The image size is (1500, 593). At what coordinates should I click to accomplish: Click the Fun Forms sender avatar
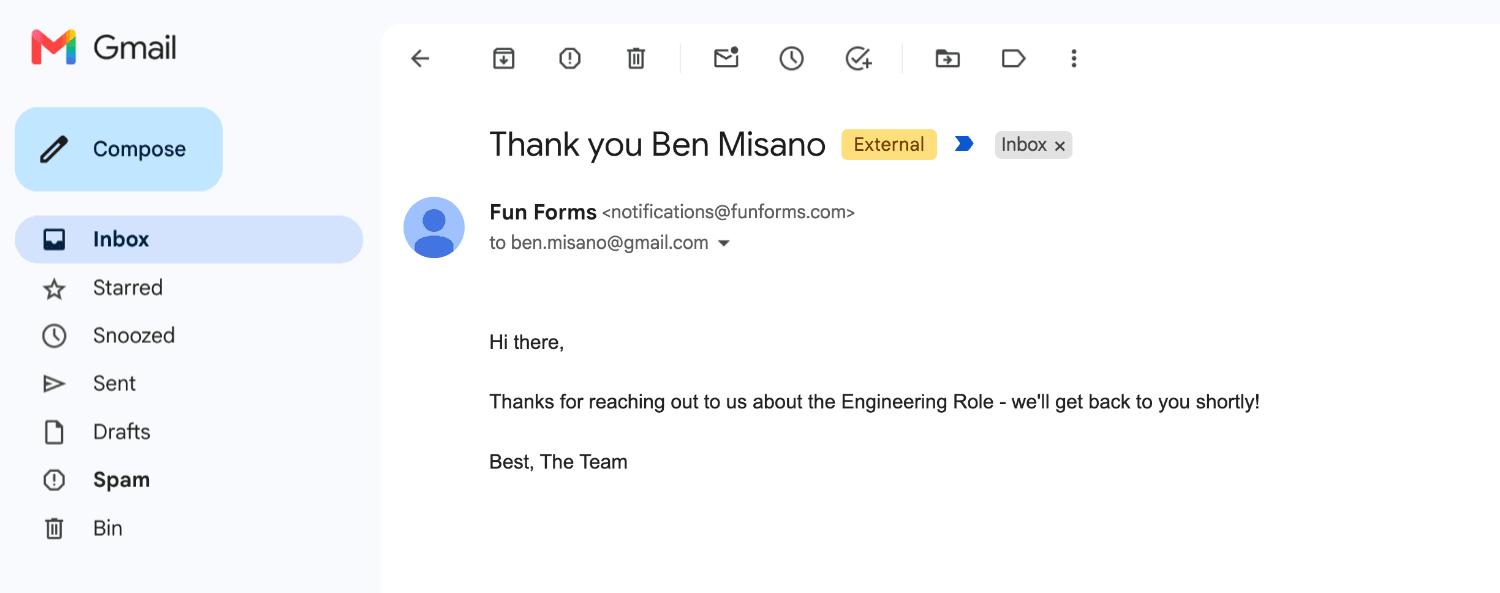(x=434, y=228)
